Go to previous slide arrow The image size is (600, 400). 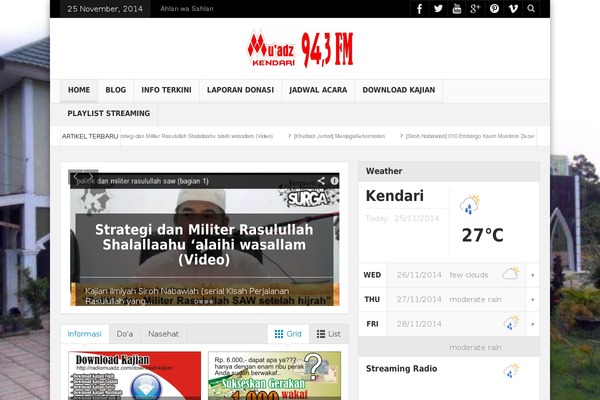[76, 176]
